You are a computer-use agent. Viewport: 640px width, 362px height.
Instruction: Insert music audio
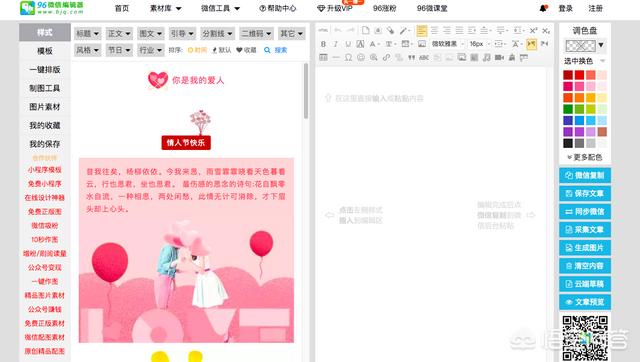(487, 58)
